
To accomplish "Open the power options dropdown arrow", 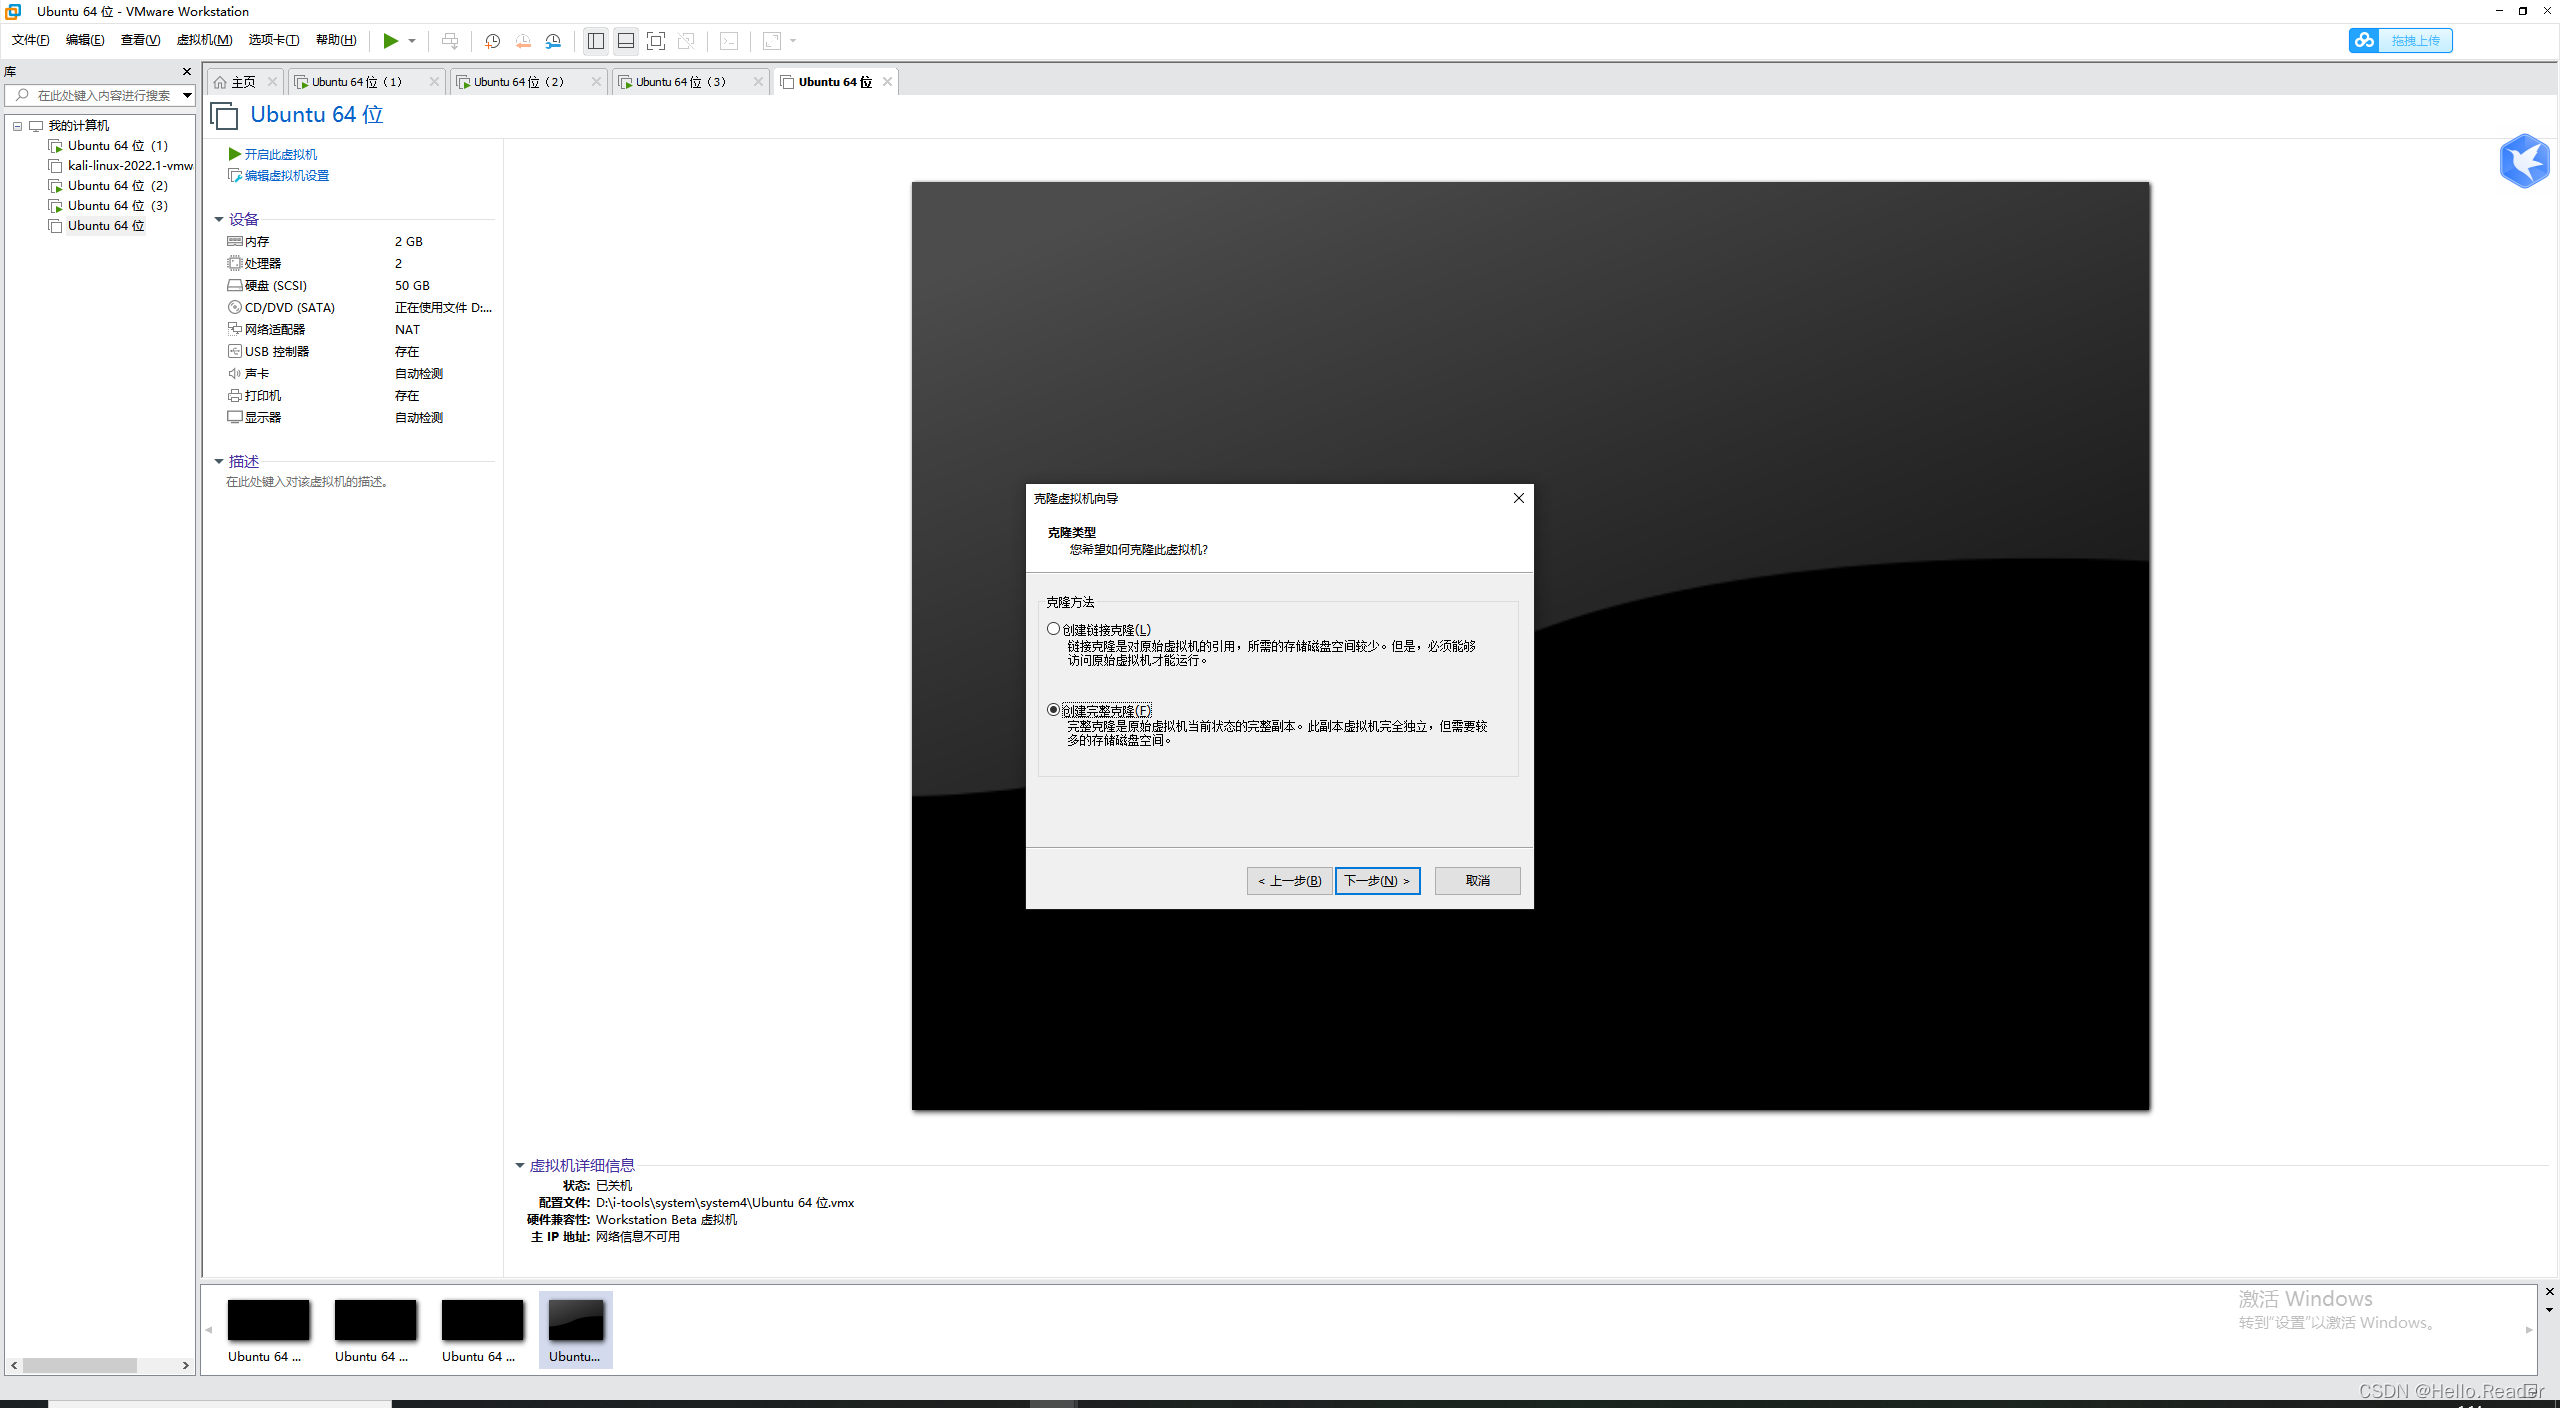I will (412, 41).
